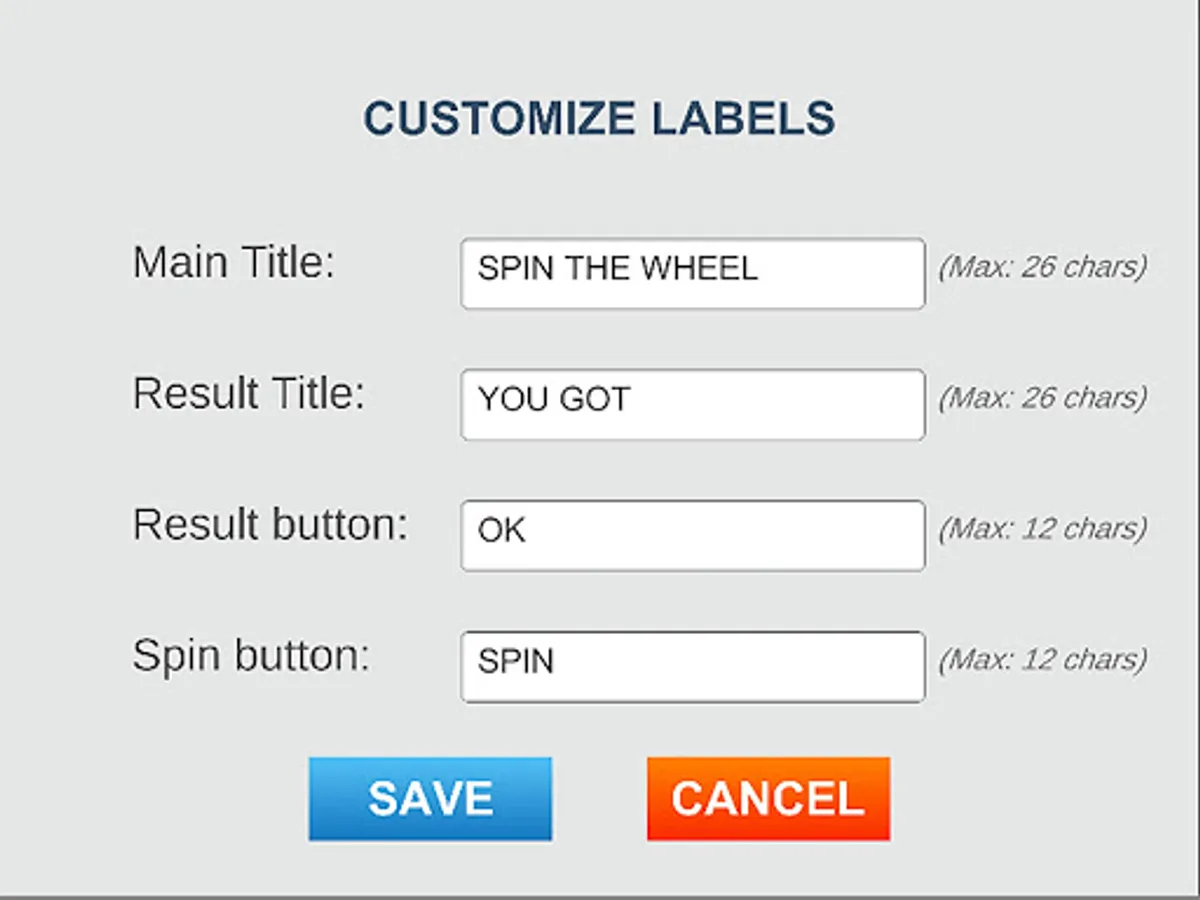Click the max chars hint beside Result button
Screen dimensions: 1200x900
click(1042, 528)
